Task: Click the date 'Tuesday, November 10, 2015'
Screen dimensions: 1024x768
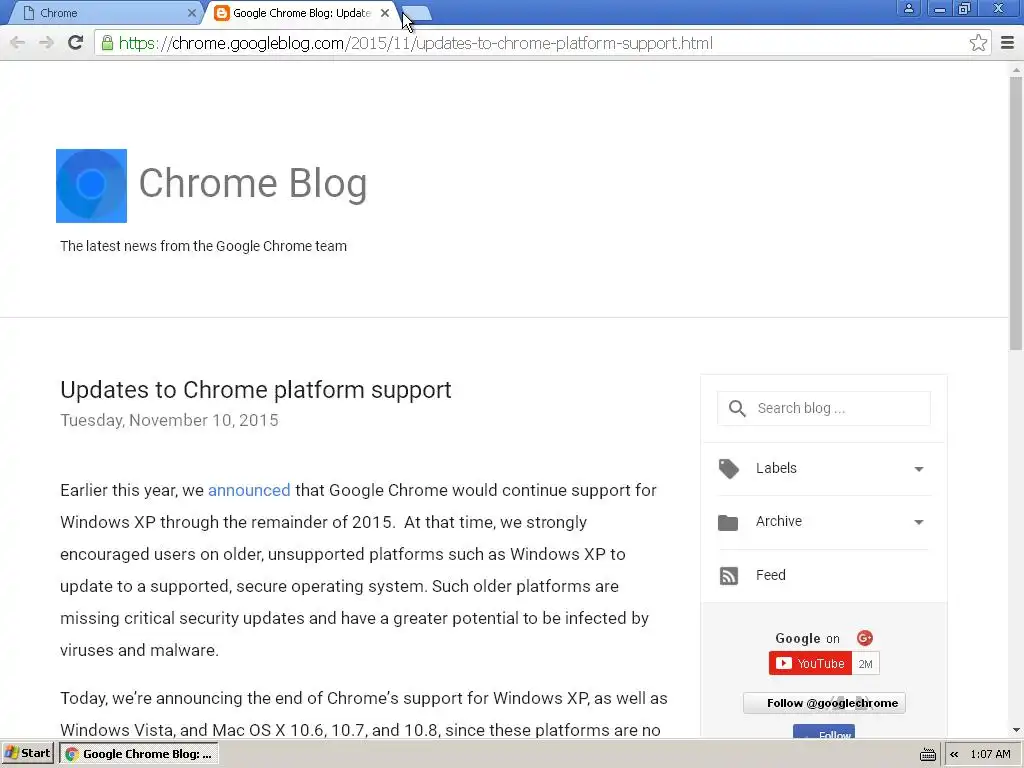Action: click(169, 420)
